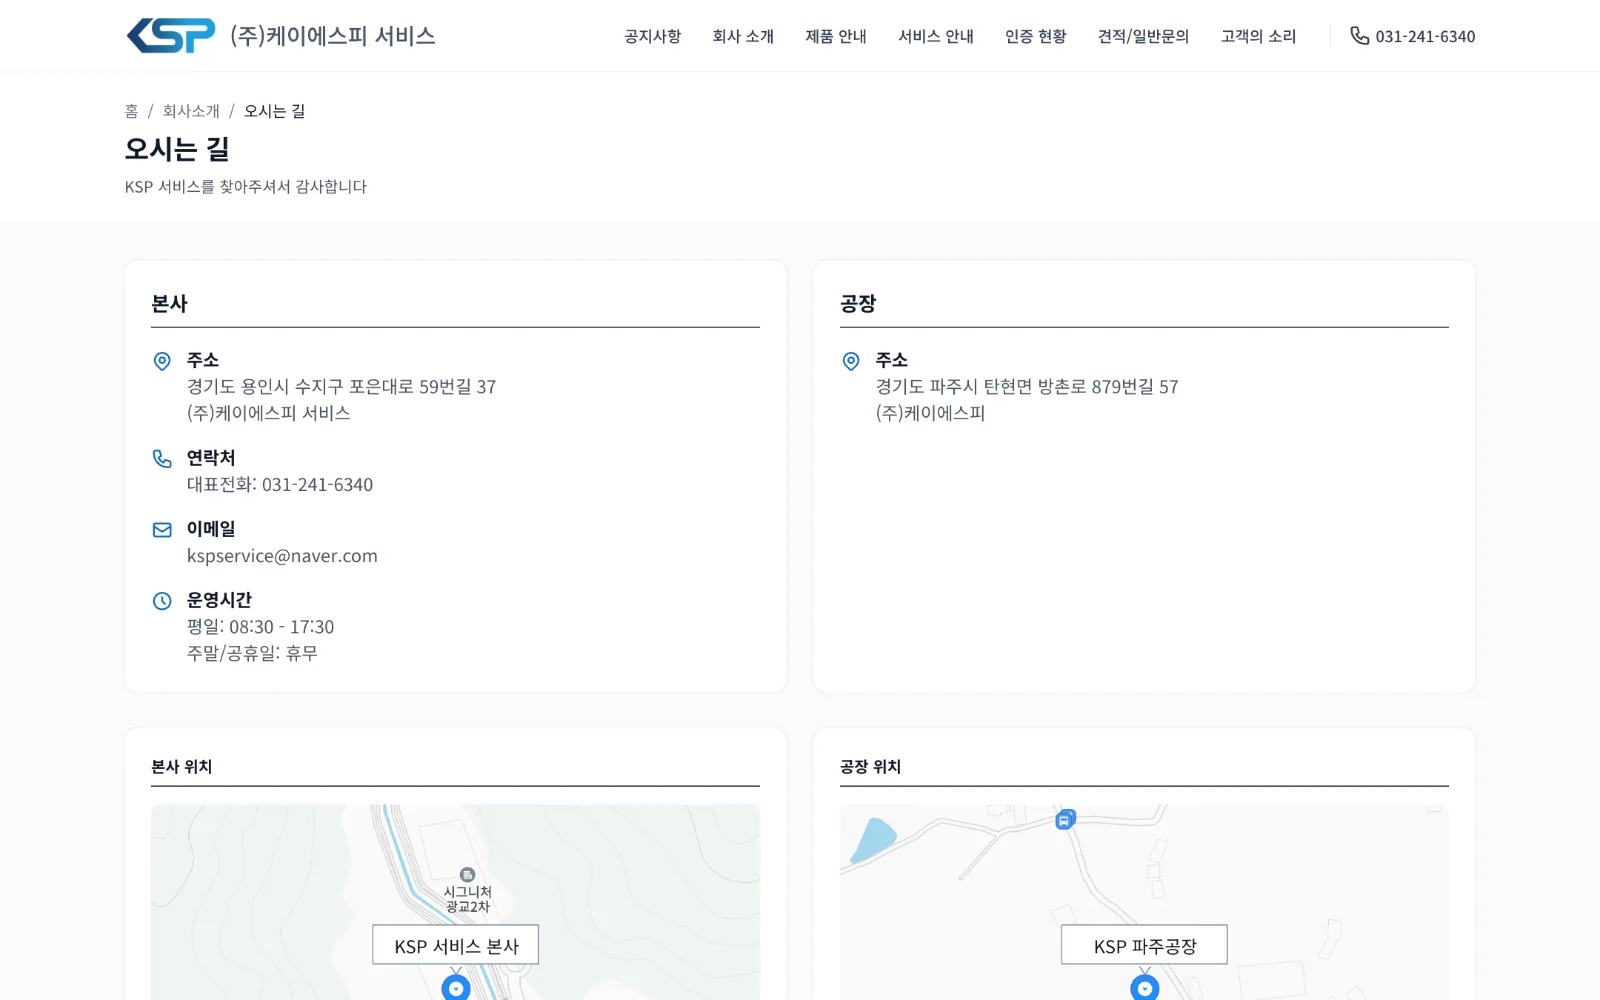Click the bus stop icon on the 공장 map
Image resolution: width=1600 pixels, height=1000 pixels.
pyautogui.click(x=1065, y=820)
